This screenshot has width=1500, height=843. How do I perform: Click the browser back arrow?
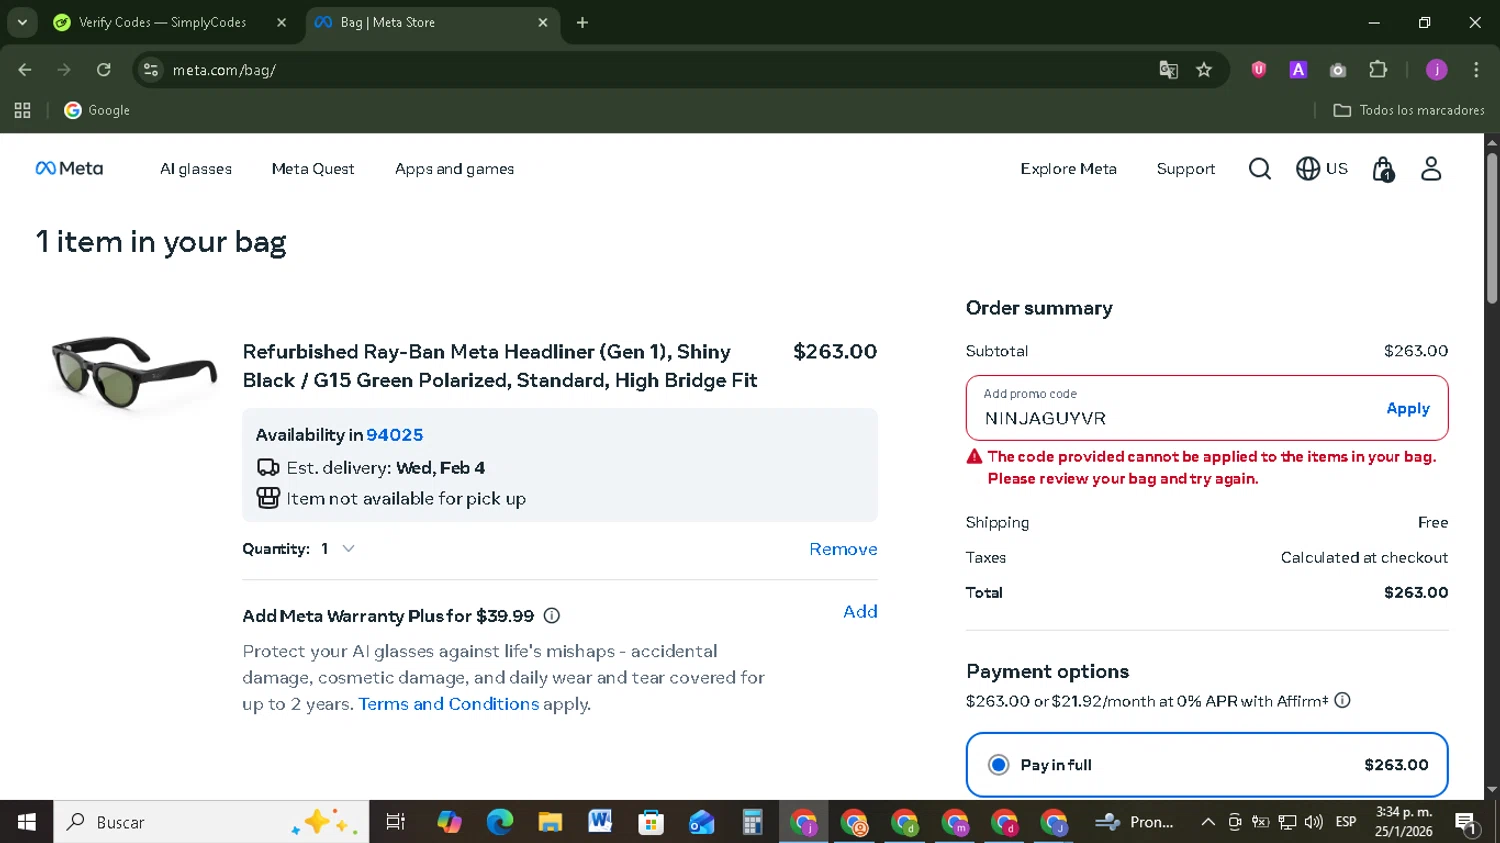coord(25,69)
